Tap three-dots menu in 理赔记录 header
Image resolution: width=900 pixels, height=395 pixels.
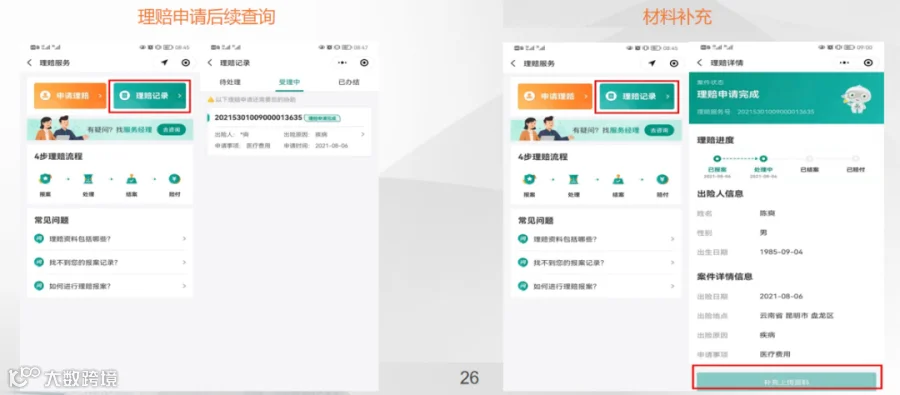[x=342, y=63]
